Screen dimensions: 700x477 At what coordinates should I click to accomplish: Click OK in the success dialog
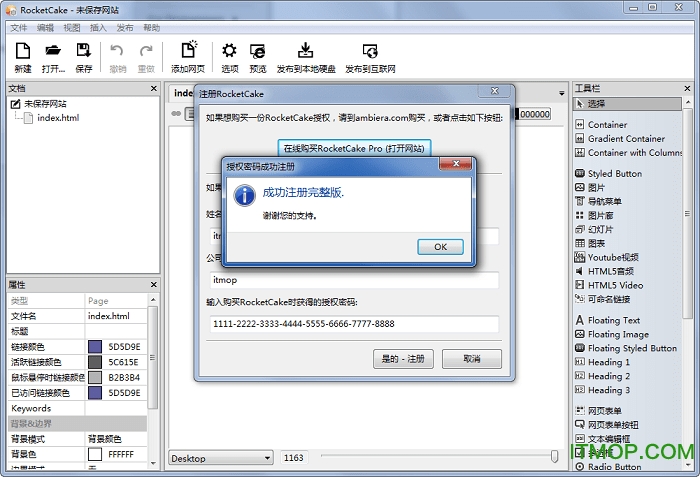point(440,247)
